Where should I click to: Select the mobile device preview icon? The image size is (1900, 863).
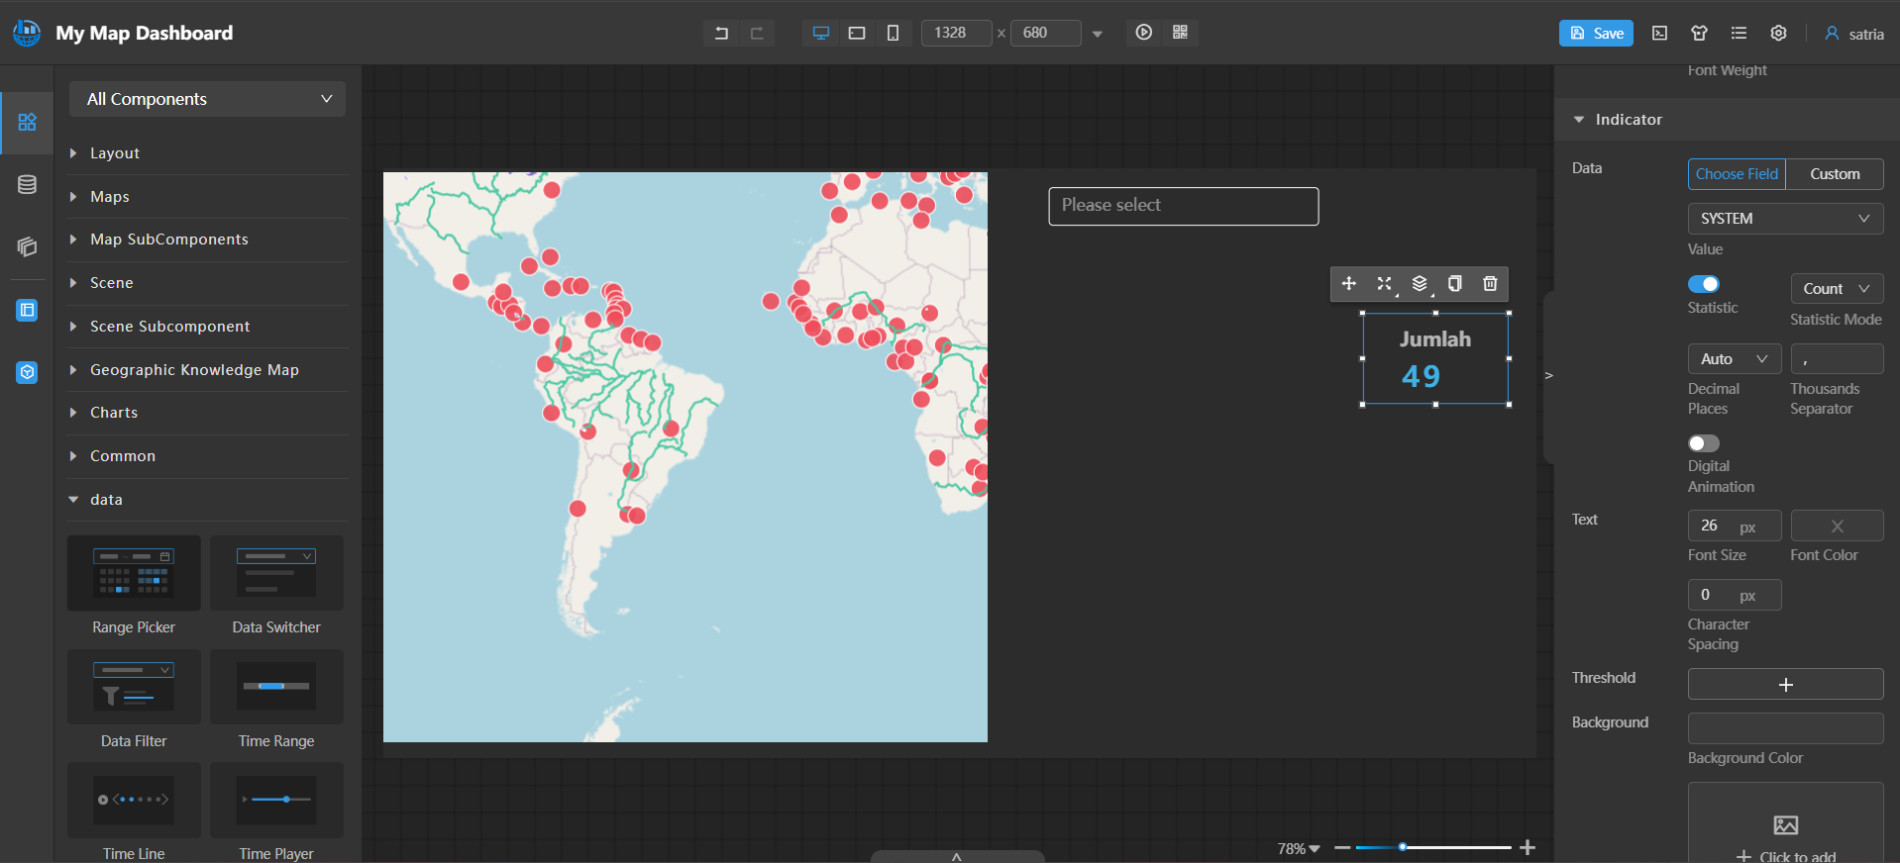point(892,33)
